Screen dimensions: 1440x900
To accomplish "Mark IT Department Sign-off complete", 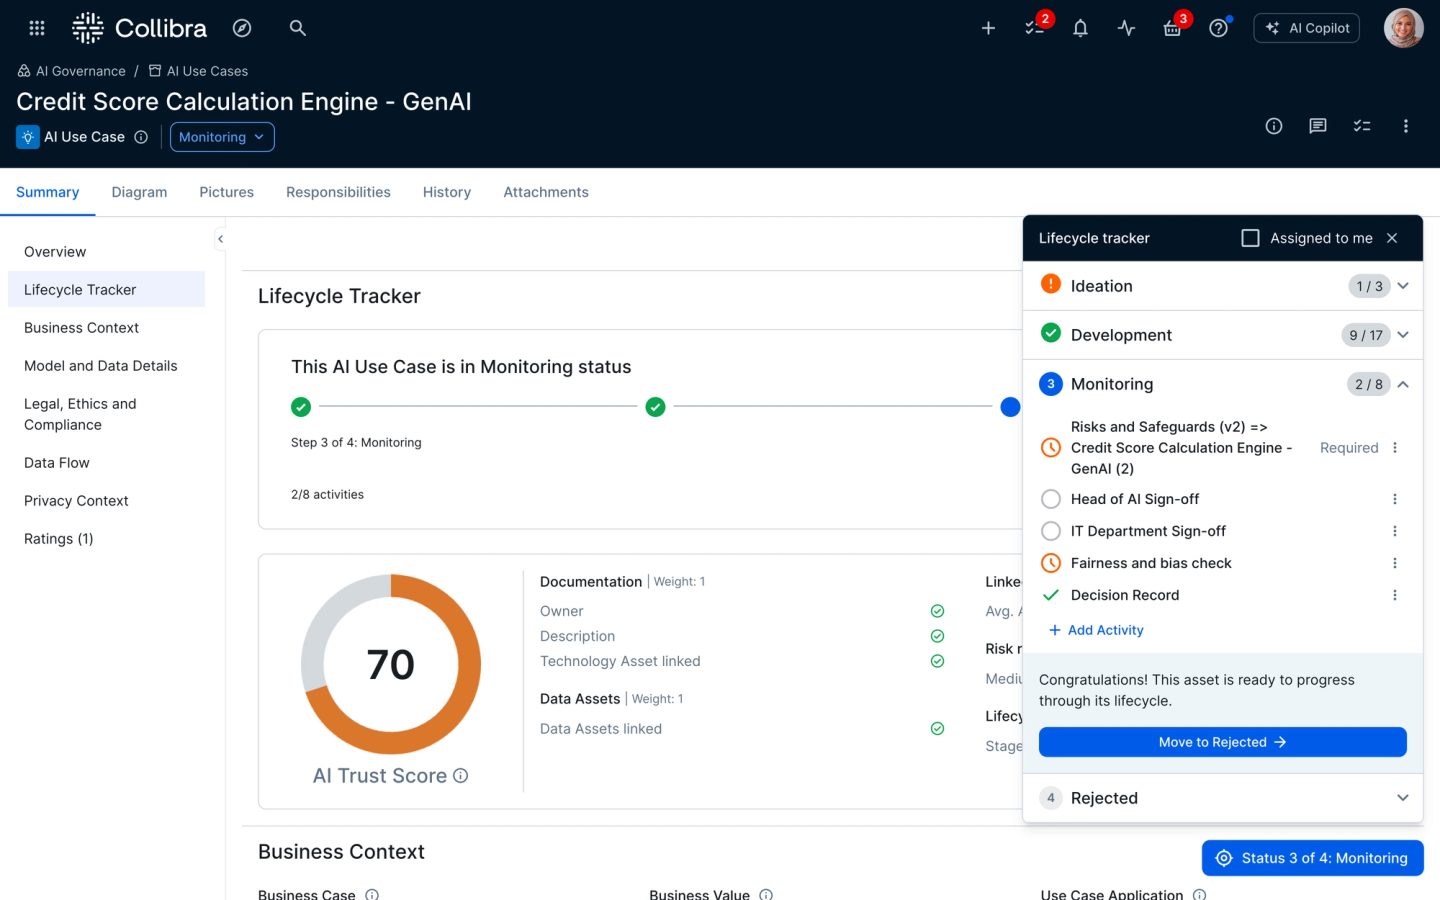I will pyautogui.click(x=1051, y=531).
